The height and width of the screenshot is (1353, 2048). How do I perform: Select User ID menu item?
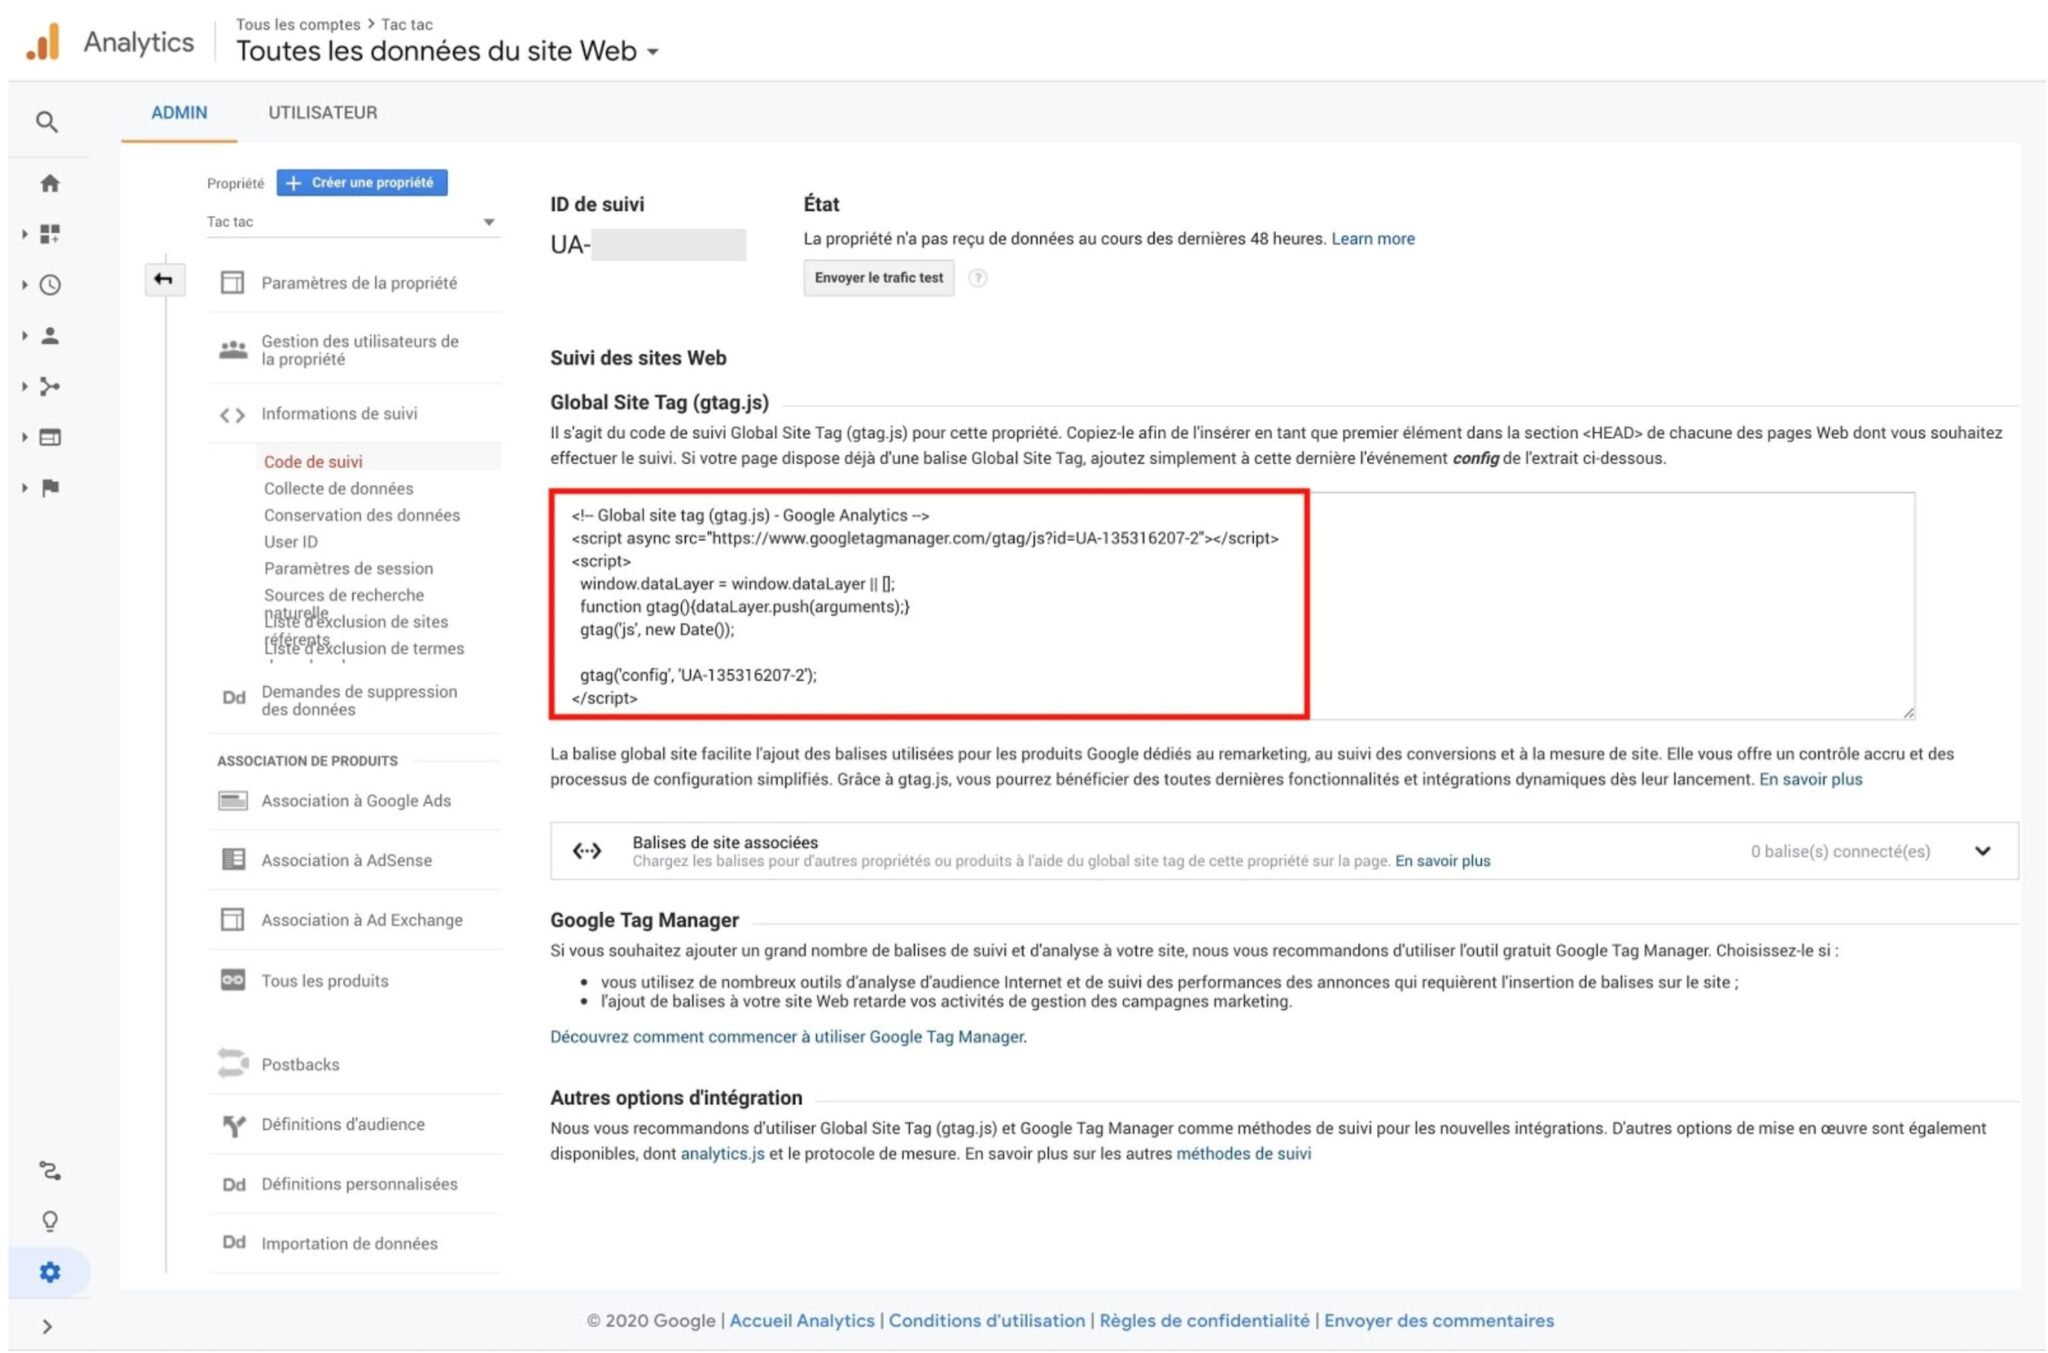(x=291, y=542)
